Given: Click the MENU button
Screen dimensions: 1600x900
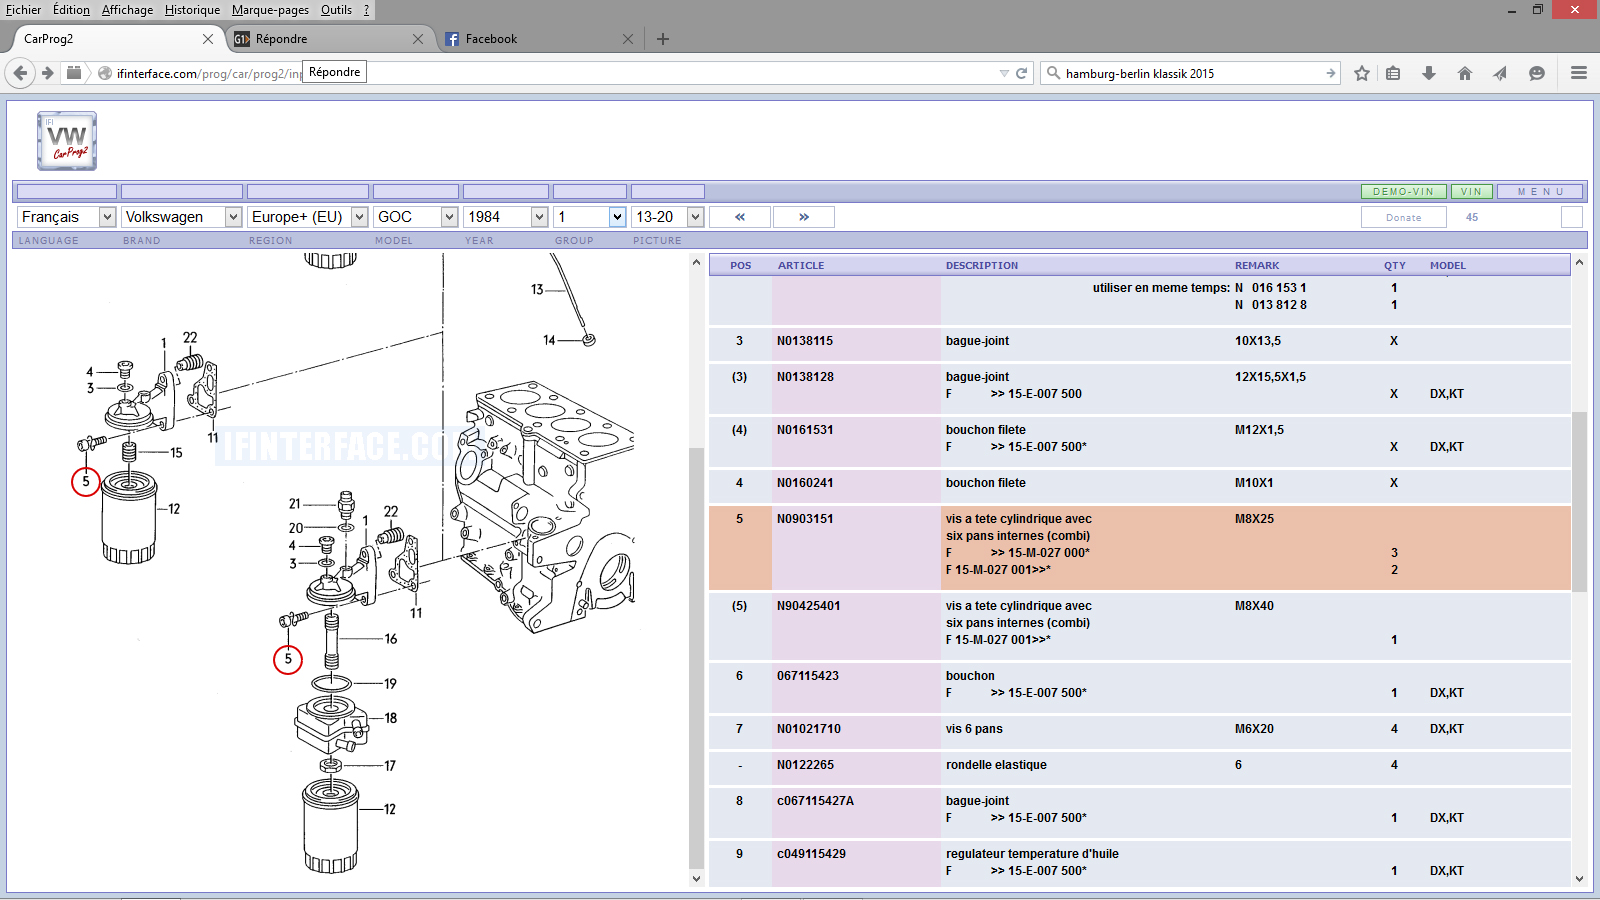Looking at the screenshot, I should [1540, 191].
